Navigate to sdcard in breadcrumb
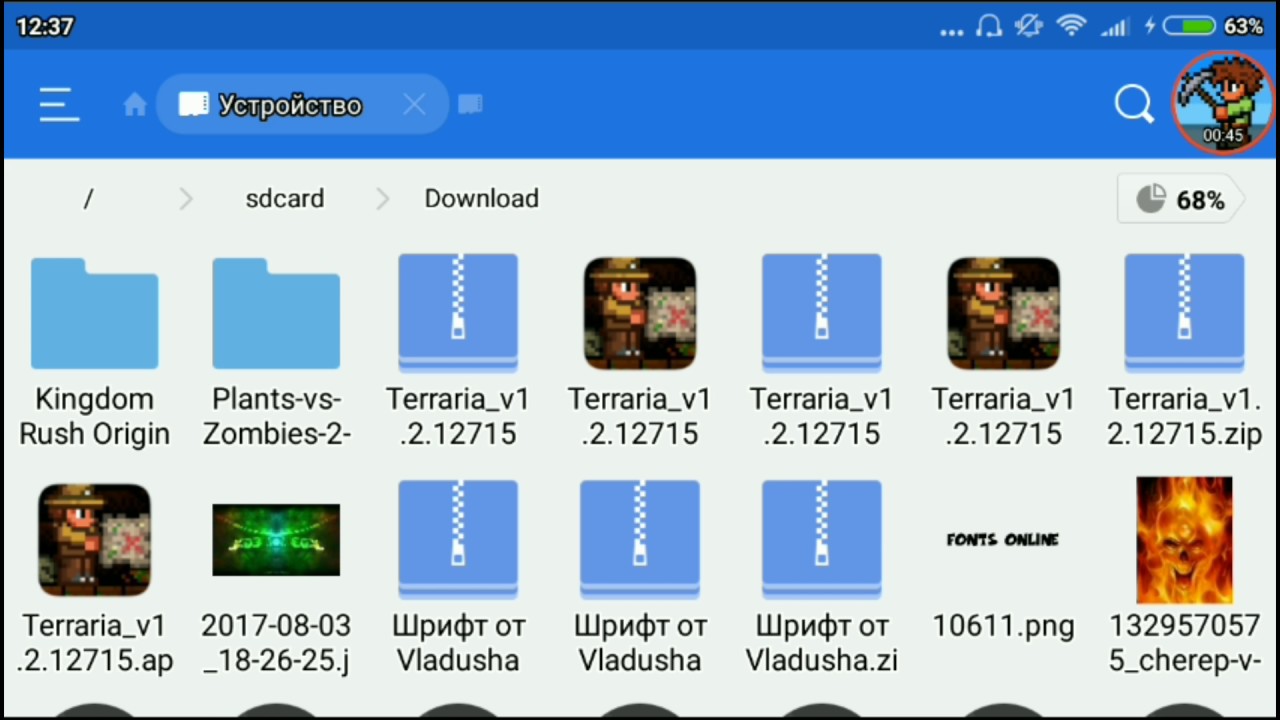 click(x=284, y=199)
